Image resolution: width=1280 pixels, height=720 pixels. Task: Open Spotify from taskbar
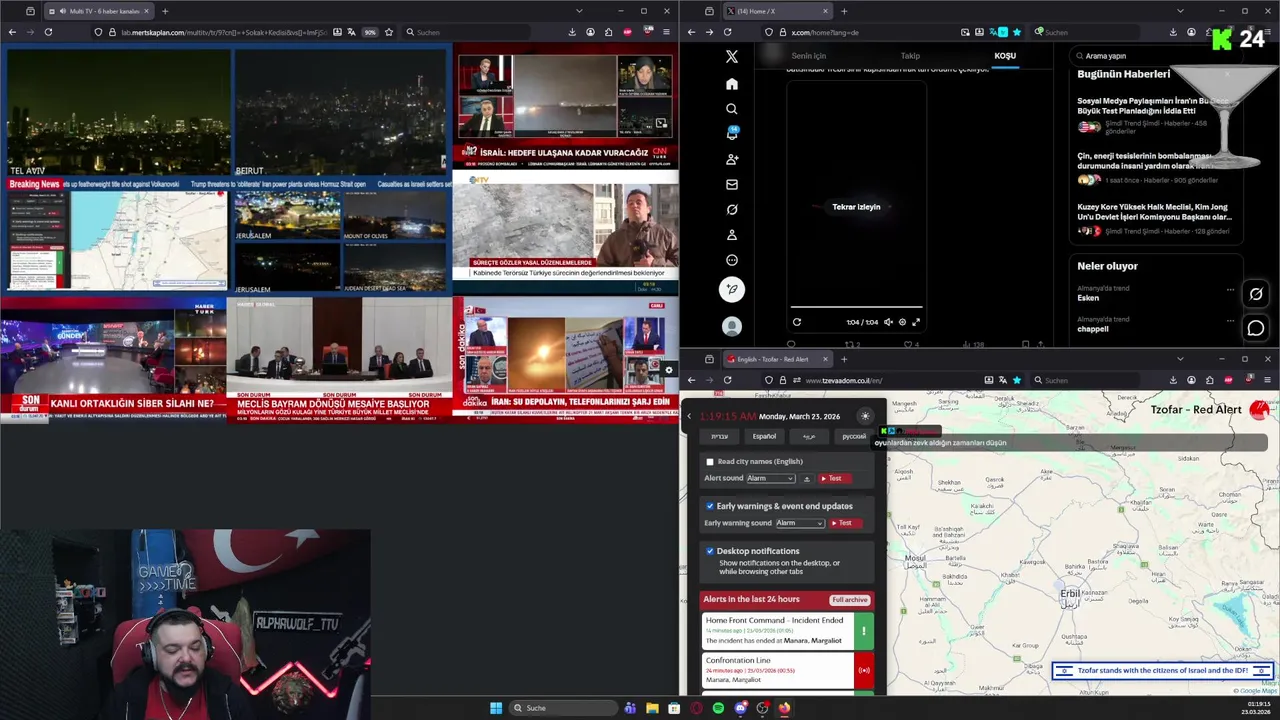[x=718, y=708]
